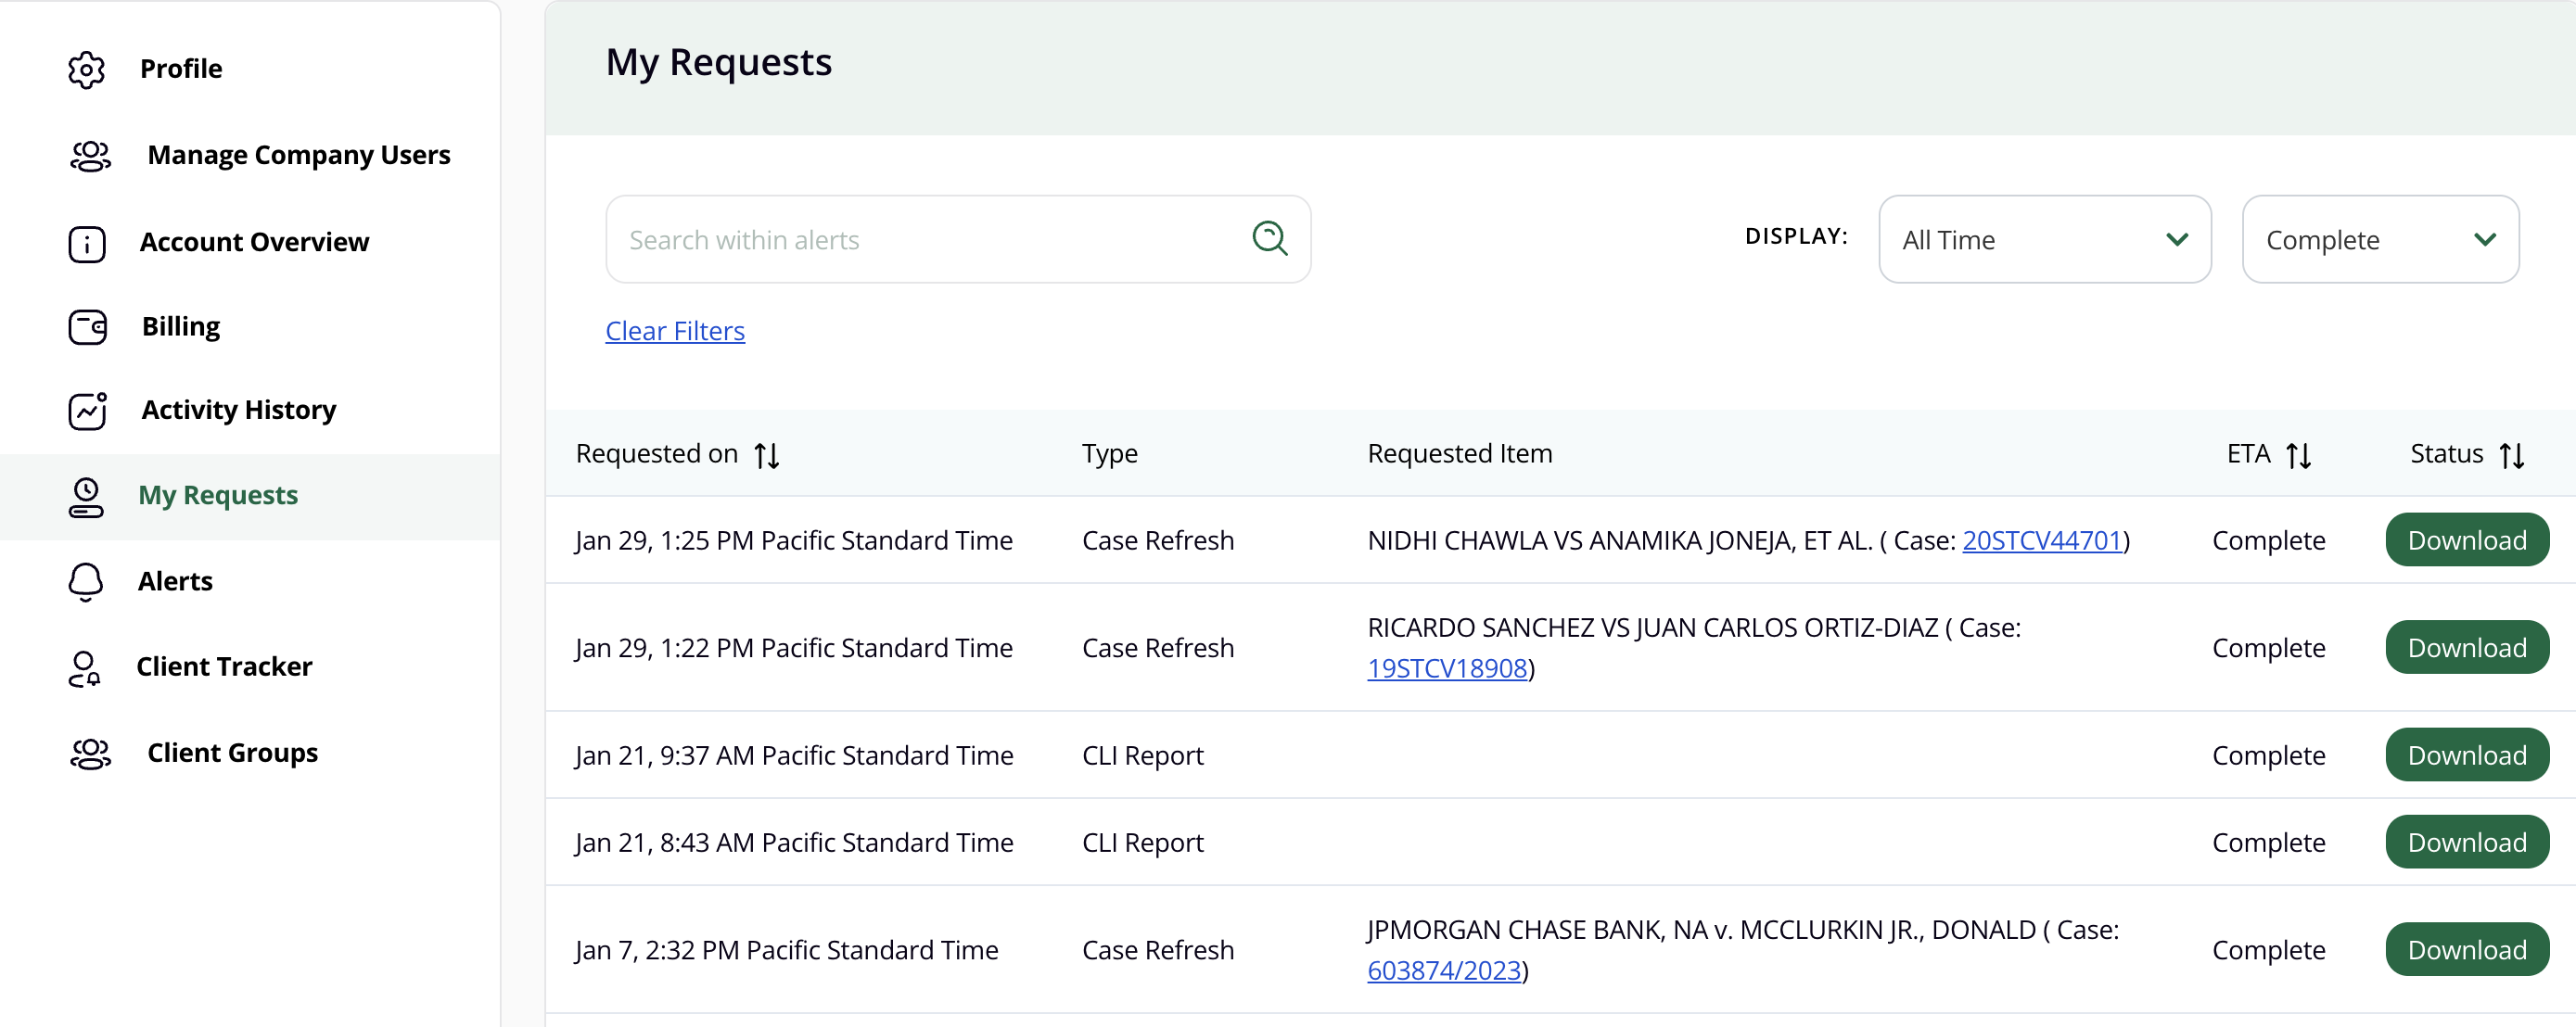Open the Client Tracker person icon

tap(85, 668)
